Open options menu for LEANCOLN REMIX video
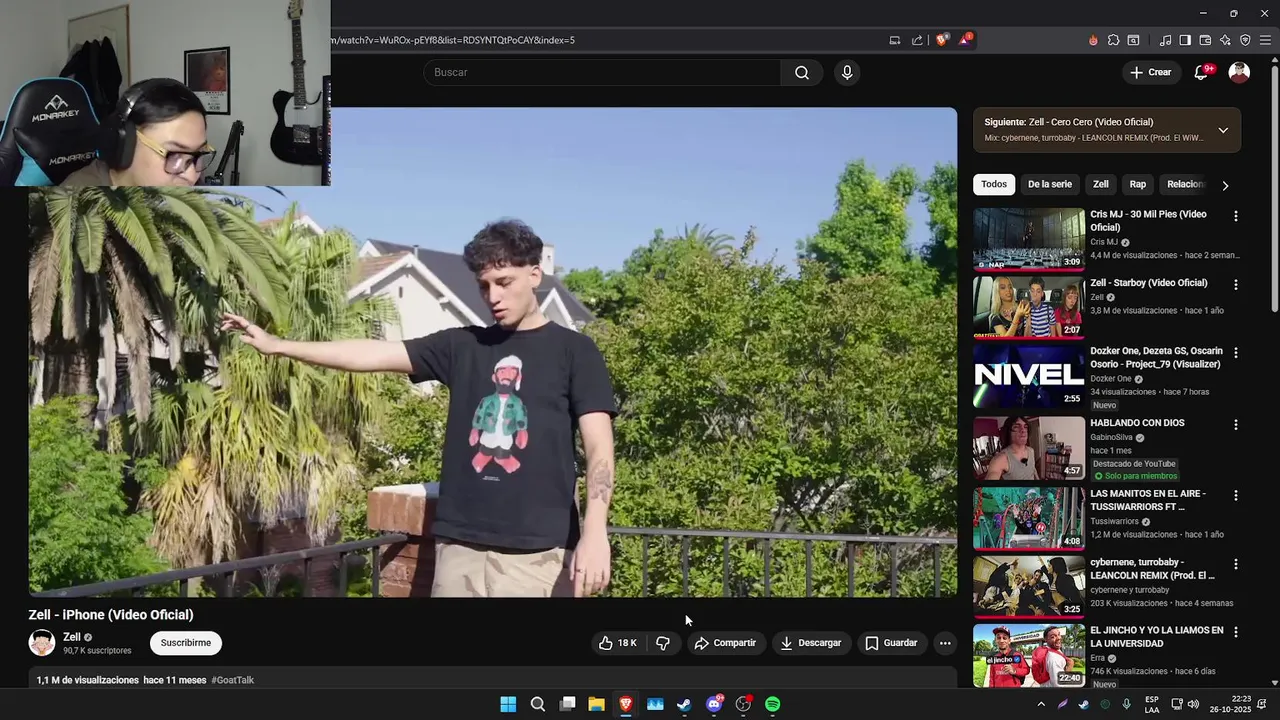The height and width of the screenshot is (720, 1280). (1235, 564)
